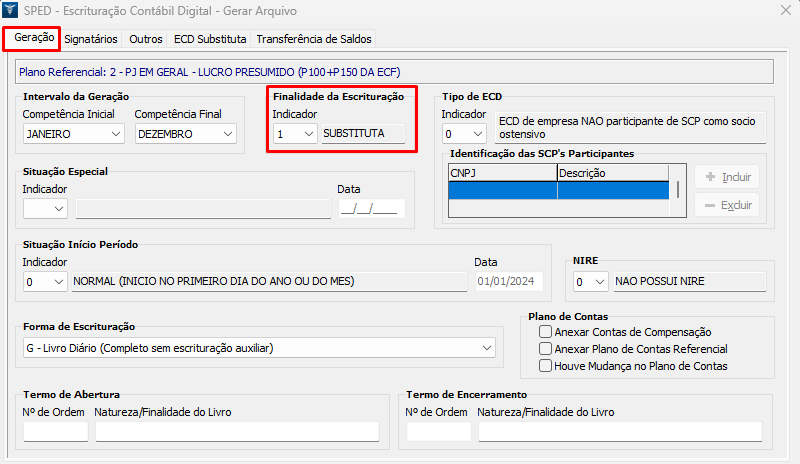Toggle Houve Mudança no Plano de Contas

pos(546,366)
